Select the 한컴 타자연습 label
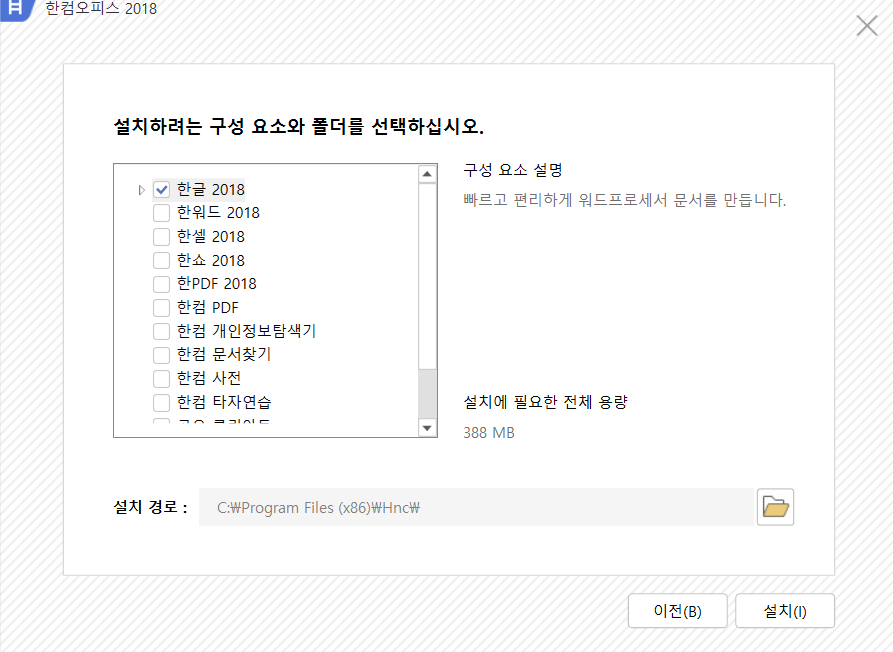 (224, 403)
